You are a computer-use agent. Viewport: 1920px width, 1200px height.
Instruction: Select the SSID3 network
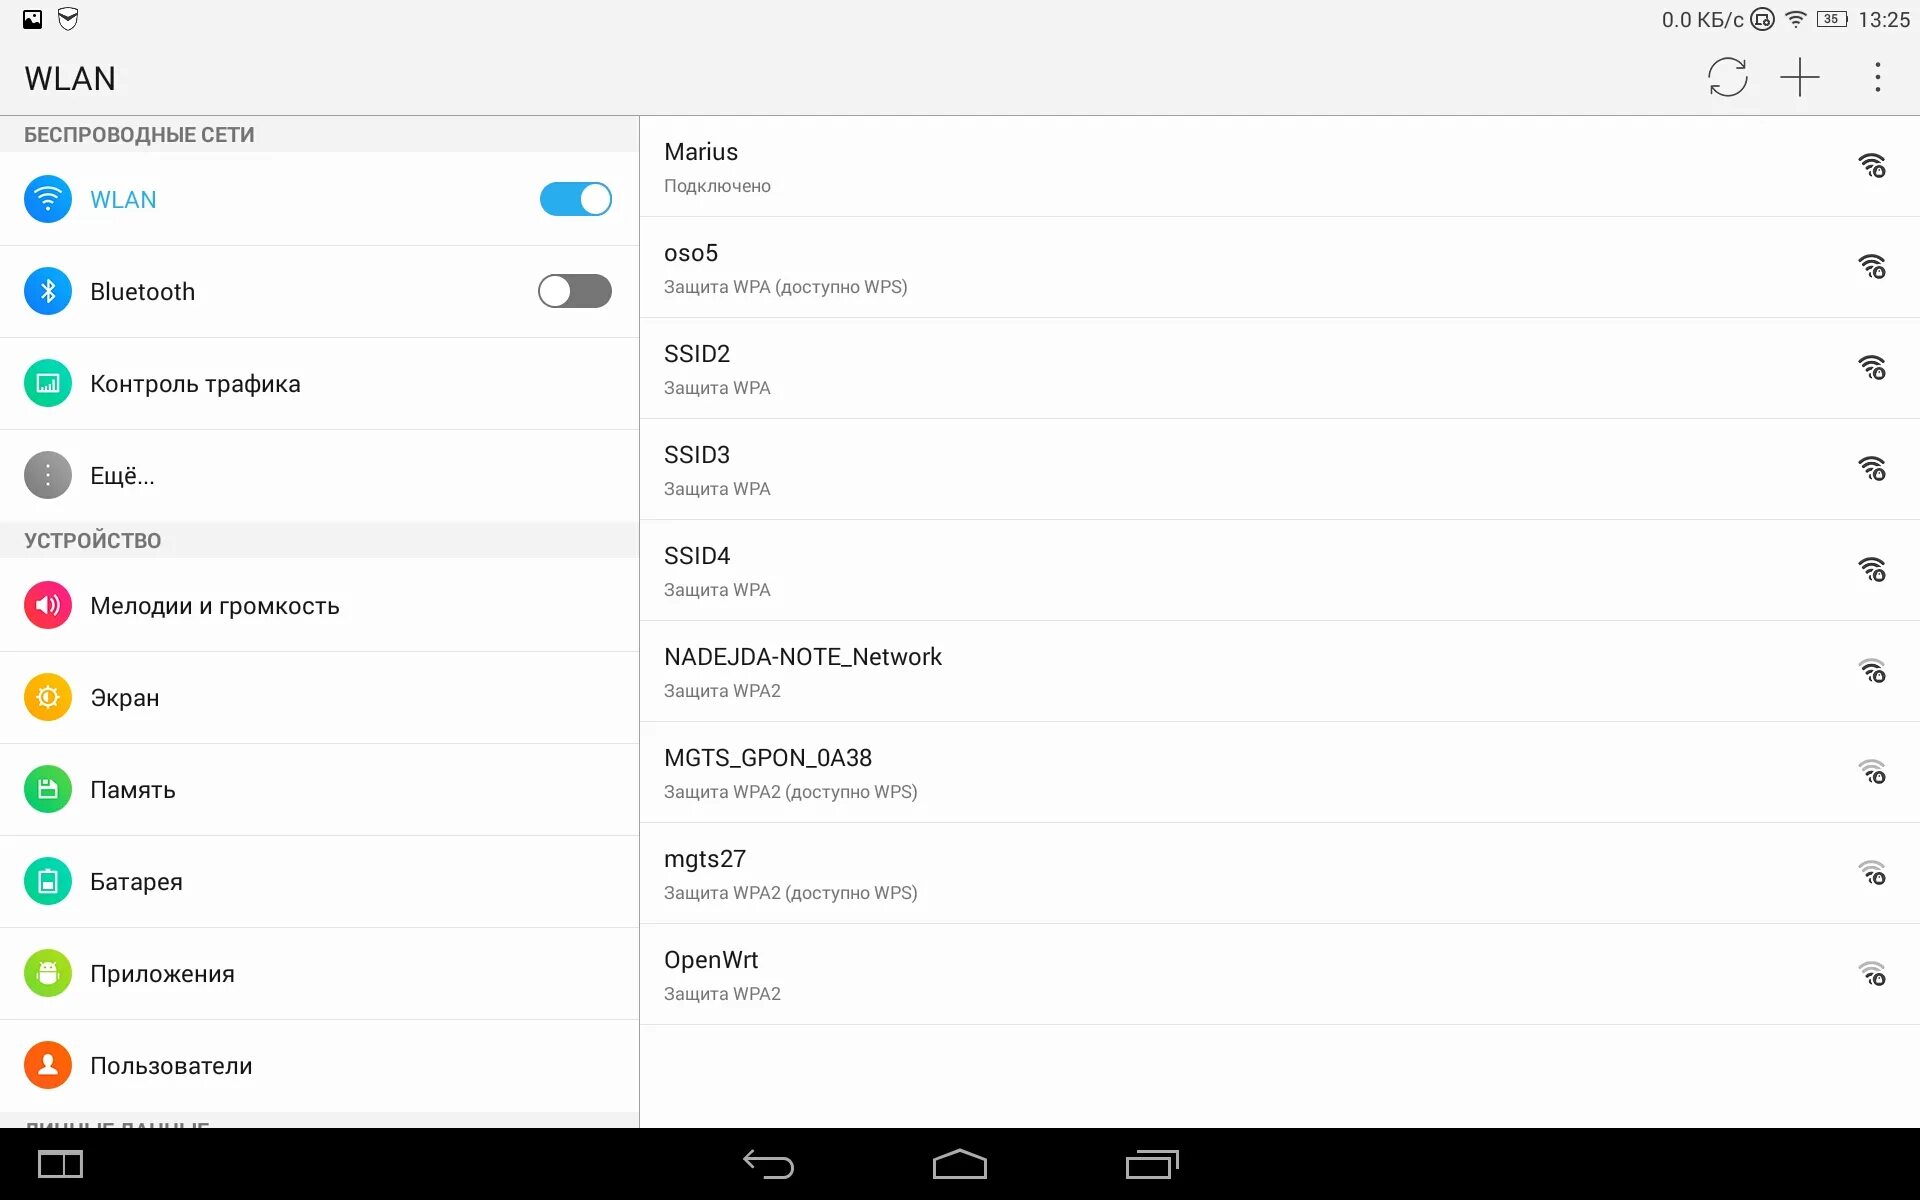tap(1280, 469)
